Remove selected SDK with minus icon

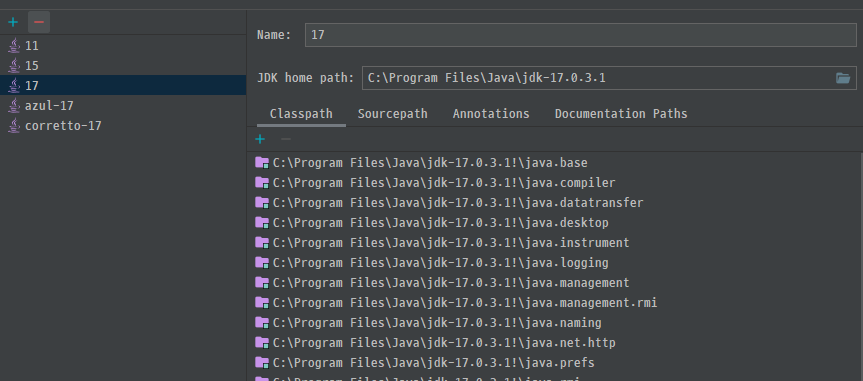point(39,23)
